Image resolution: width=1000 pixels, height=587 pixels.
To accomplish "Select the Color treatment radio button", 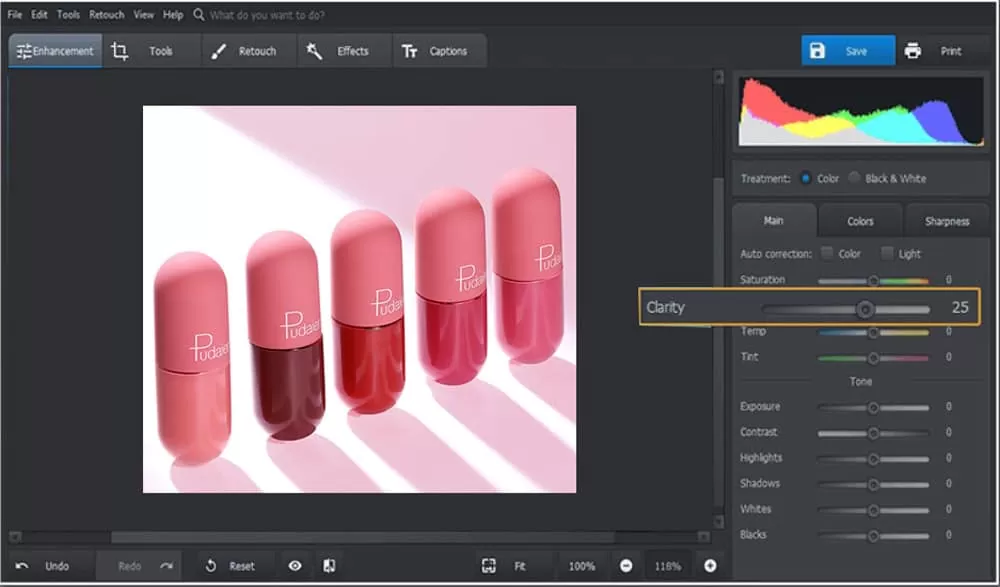I will [805, 179].
